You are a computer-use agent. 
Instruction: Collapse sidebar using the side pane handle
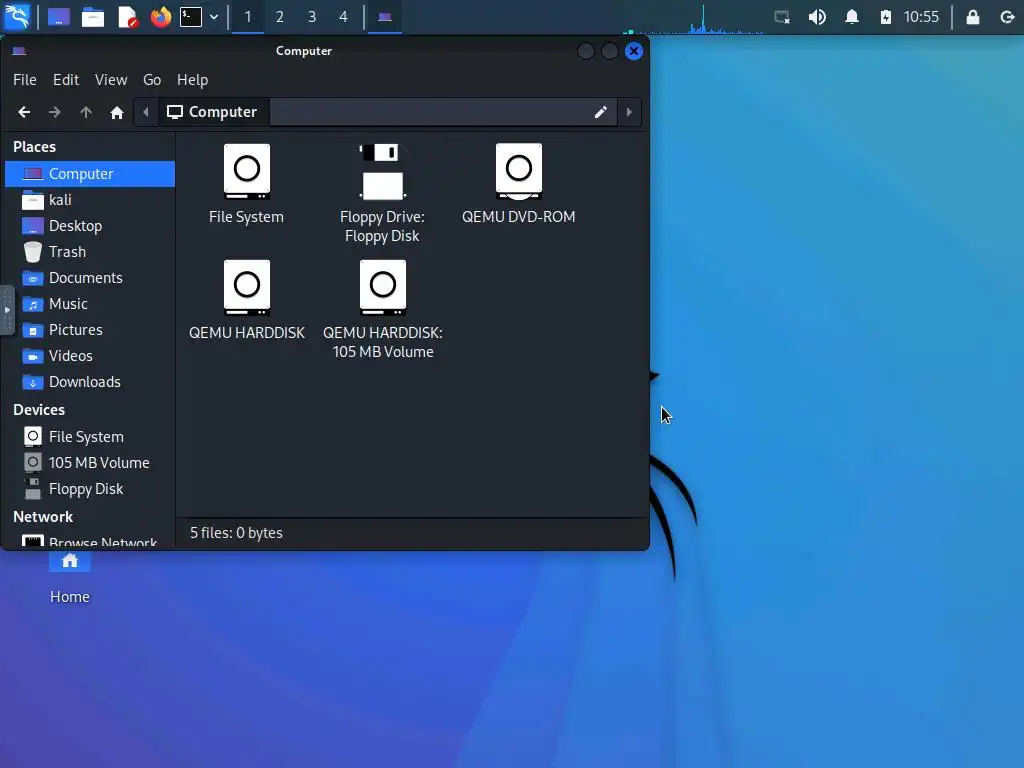click(x=7, y=310)
